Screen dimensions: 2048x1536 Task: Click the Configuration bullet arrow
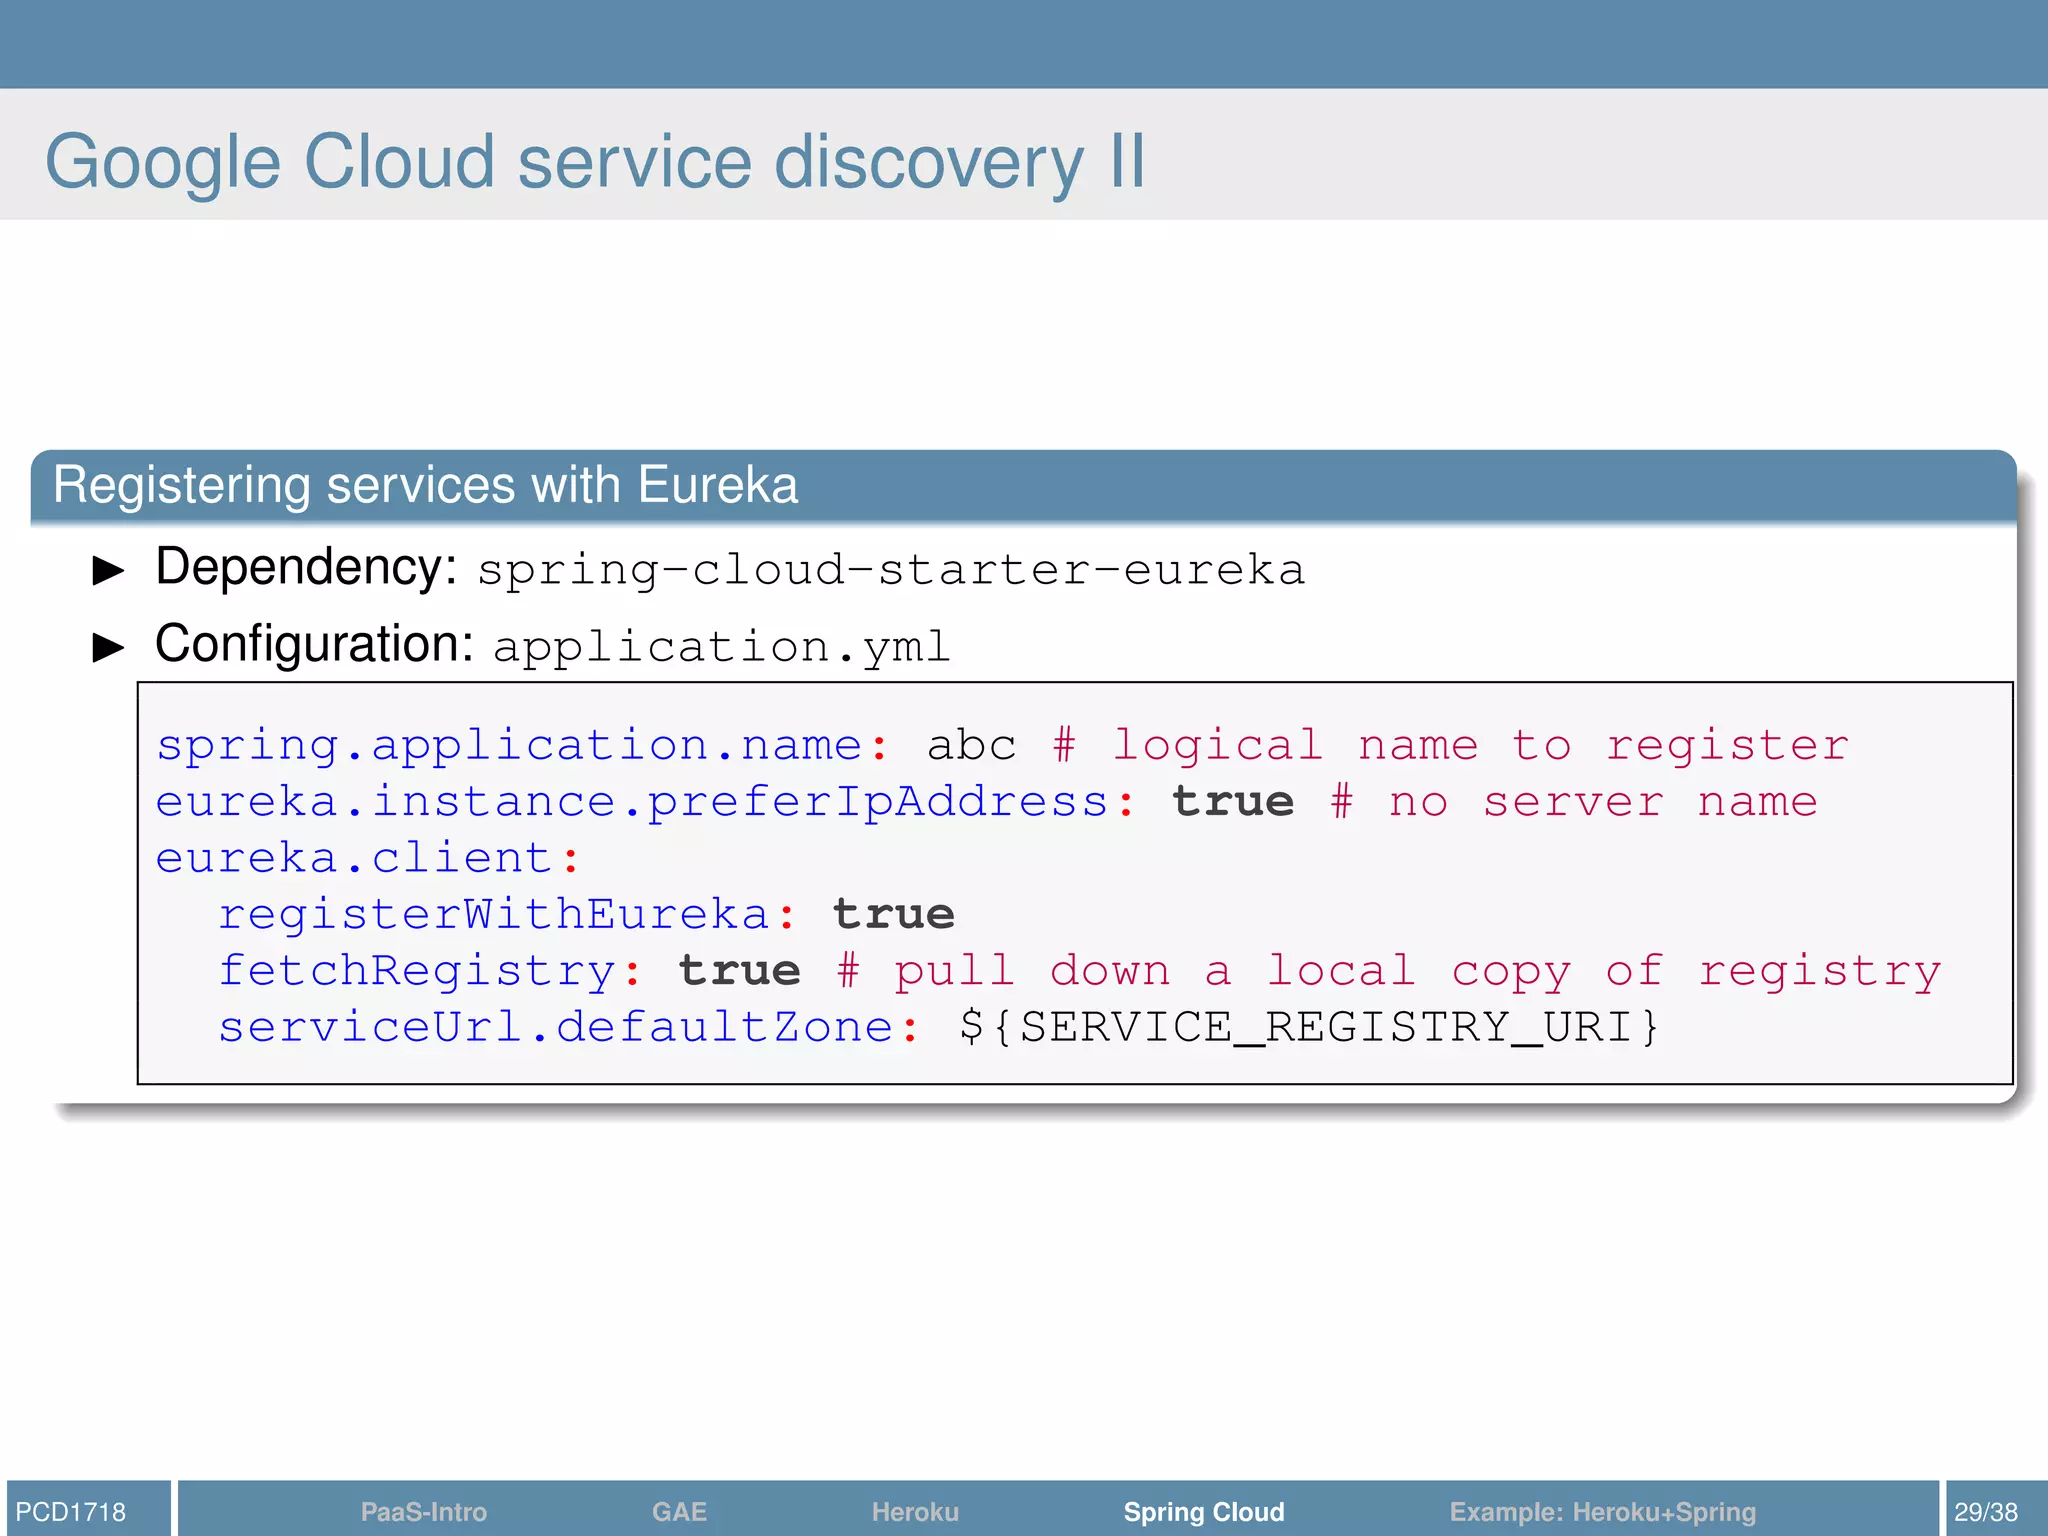pyautogui.click(x=108, y=647)
